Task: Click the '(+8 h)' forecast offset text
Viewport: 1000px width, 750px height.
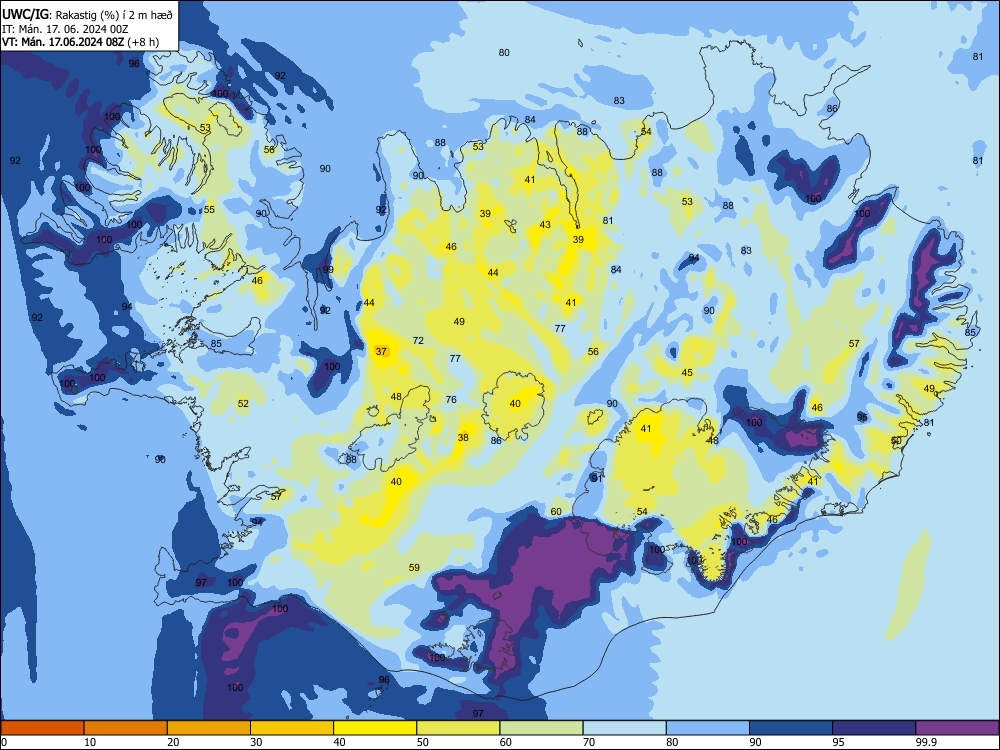Action: pos(143,42)
